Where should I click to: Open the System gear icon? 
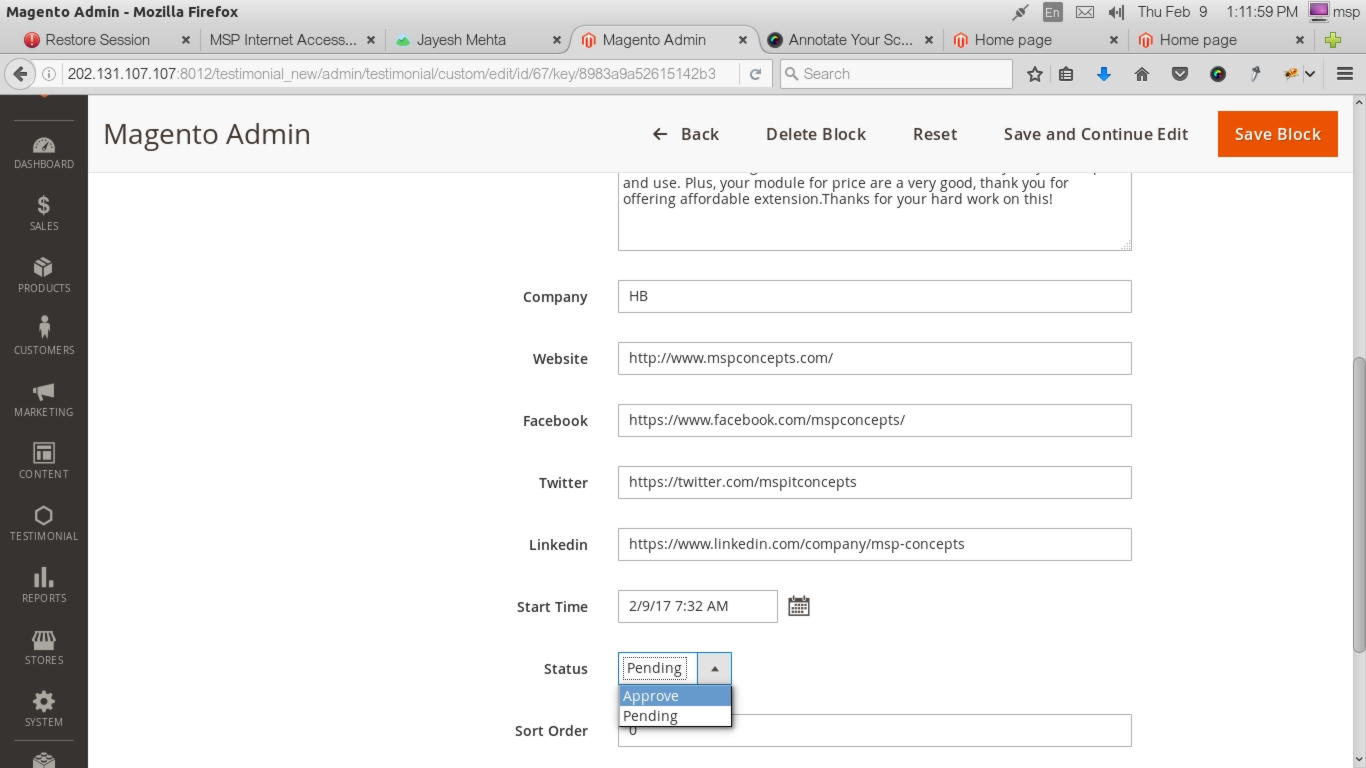coord(43,709)
